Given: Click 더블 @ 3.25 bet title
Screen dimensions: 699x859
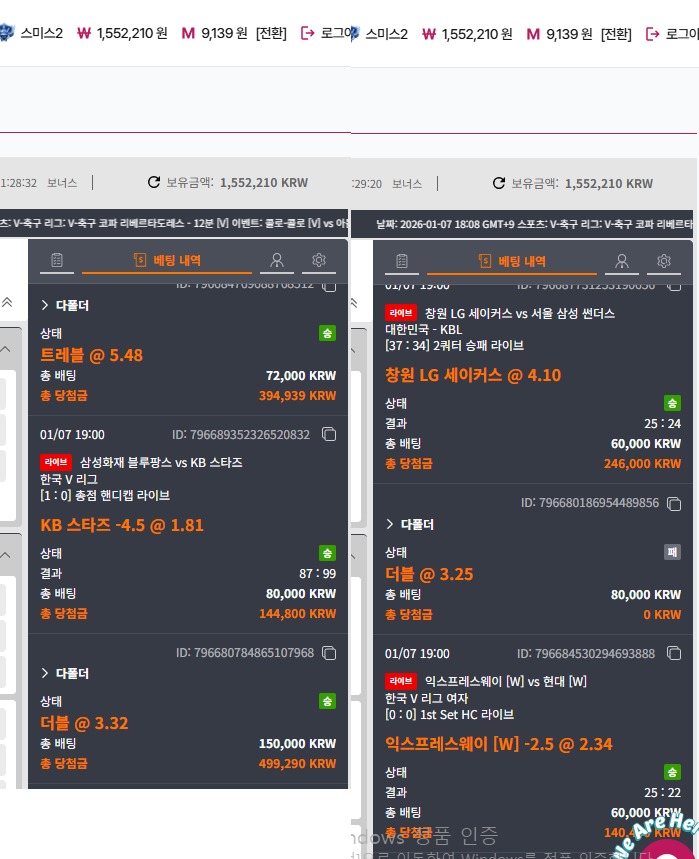Looking at the screenshot, I should click(429, 574).
